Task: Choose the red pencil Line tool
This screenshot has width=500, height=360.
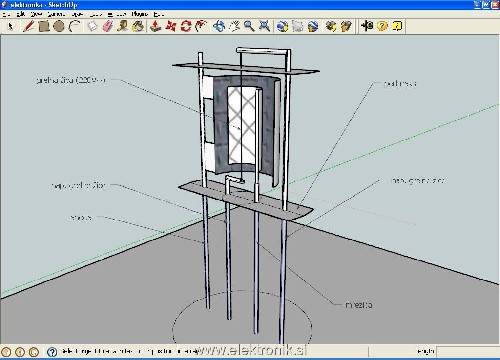Action: 28,26
